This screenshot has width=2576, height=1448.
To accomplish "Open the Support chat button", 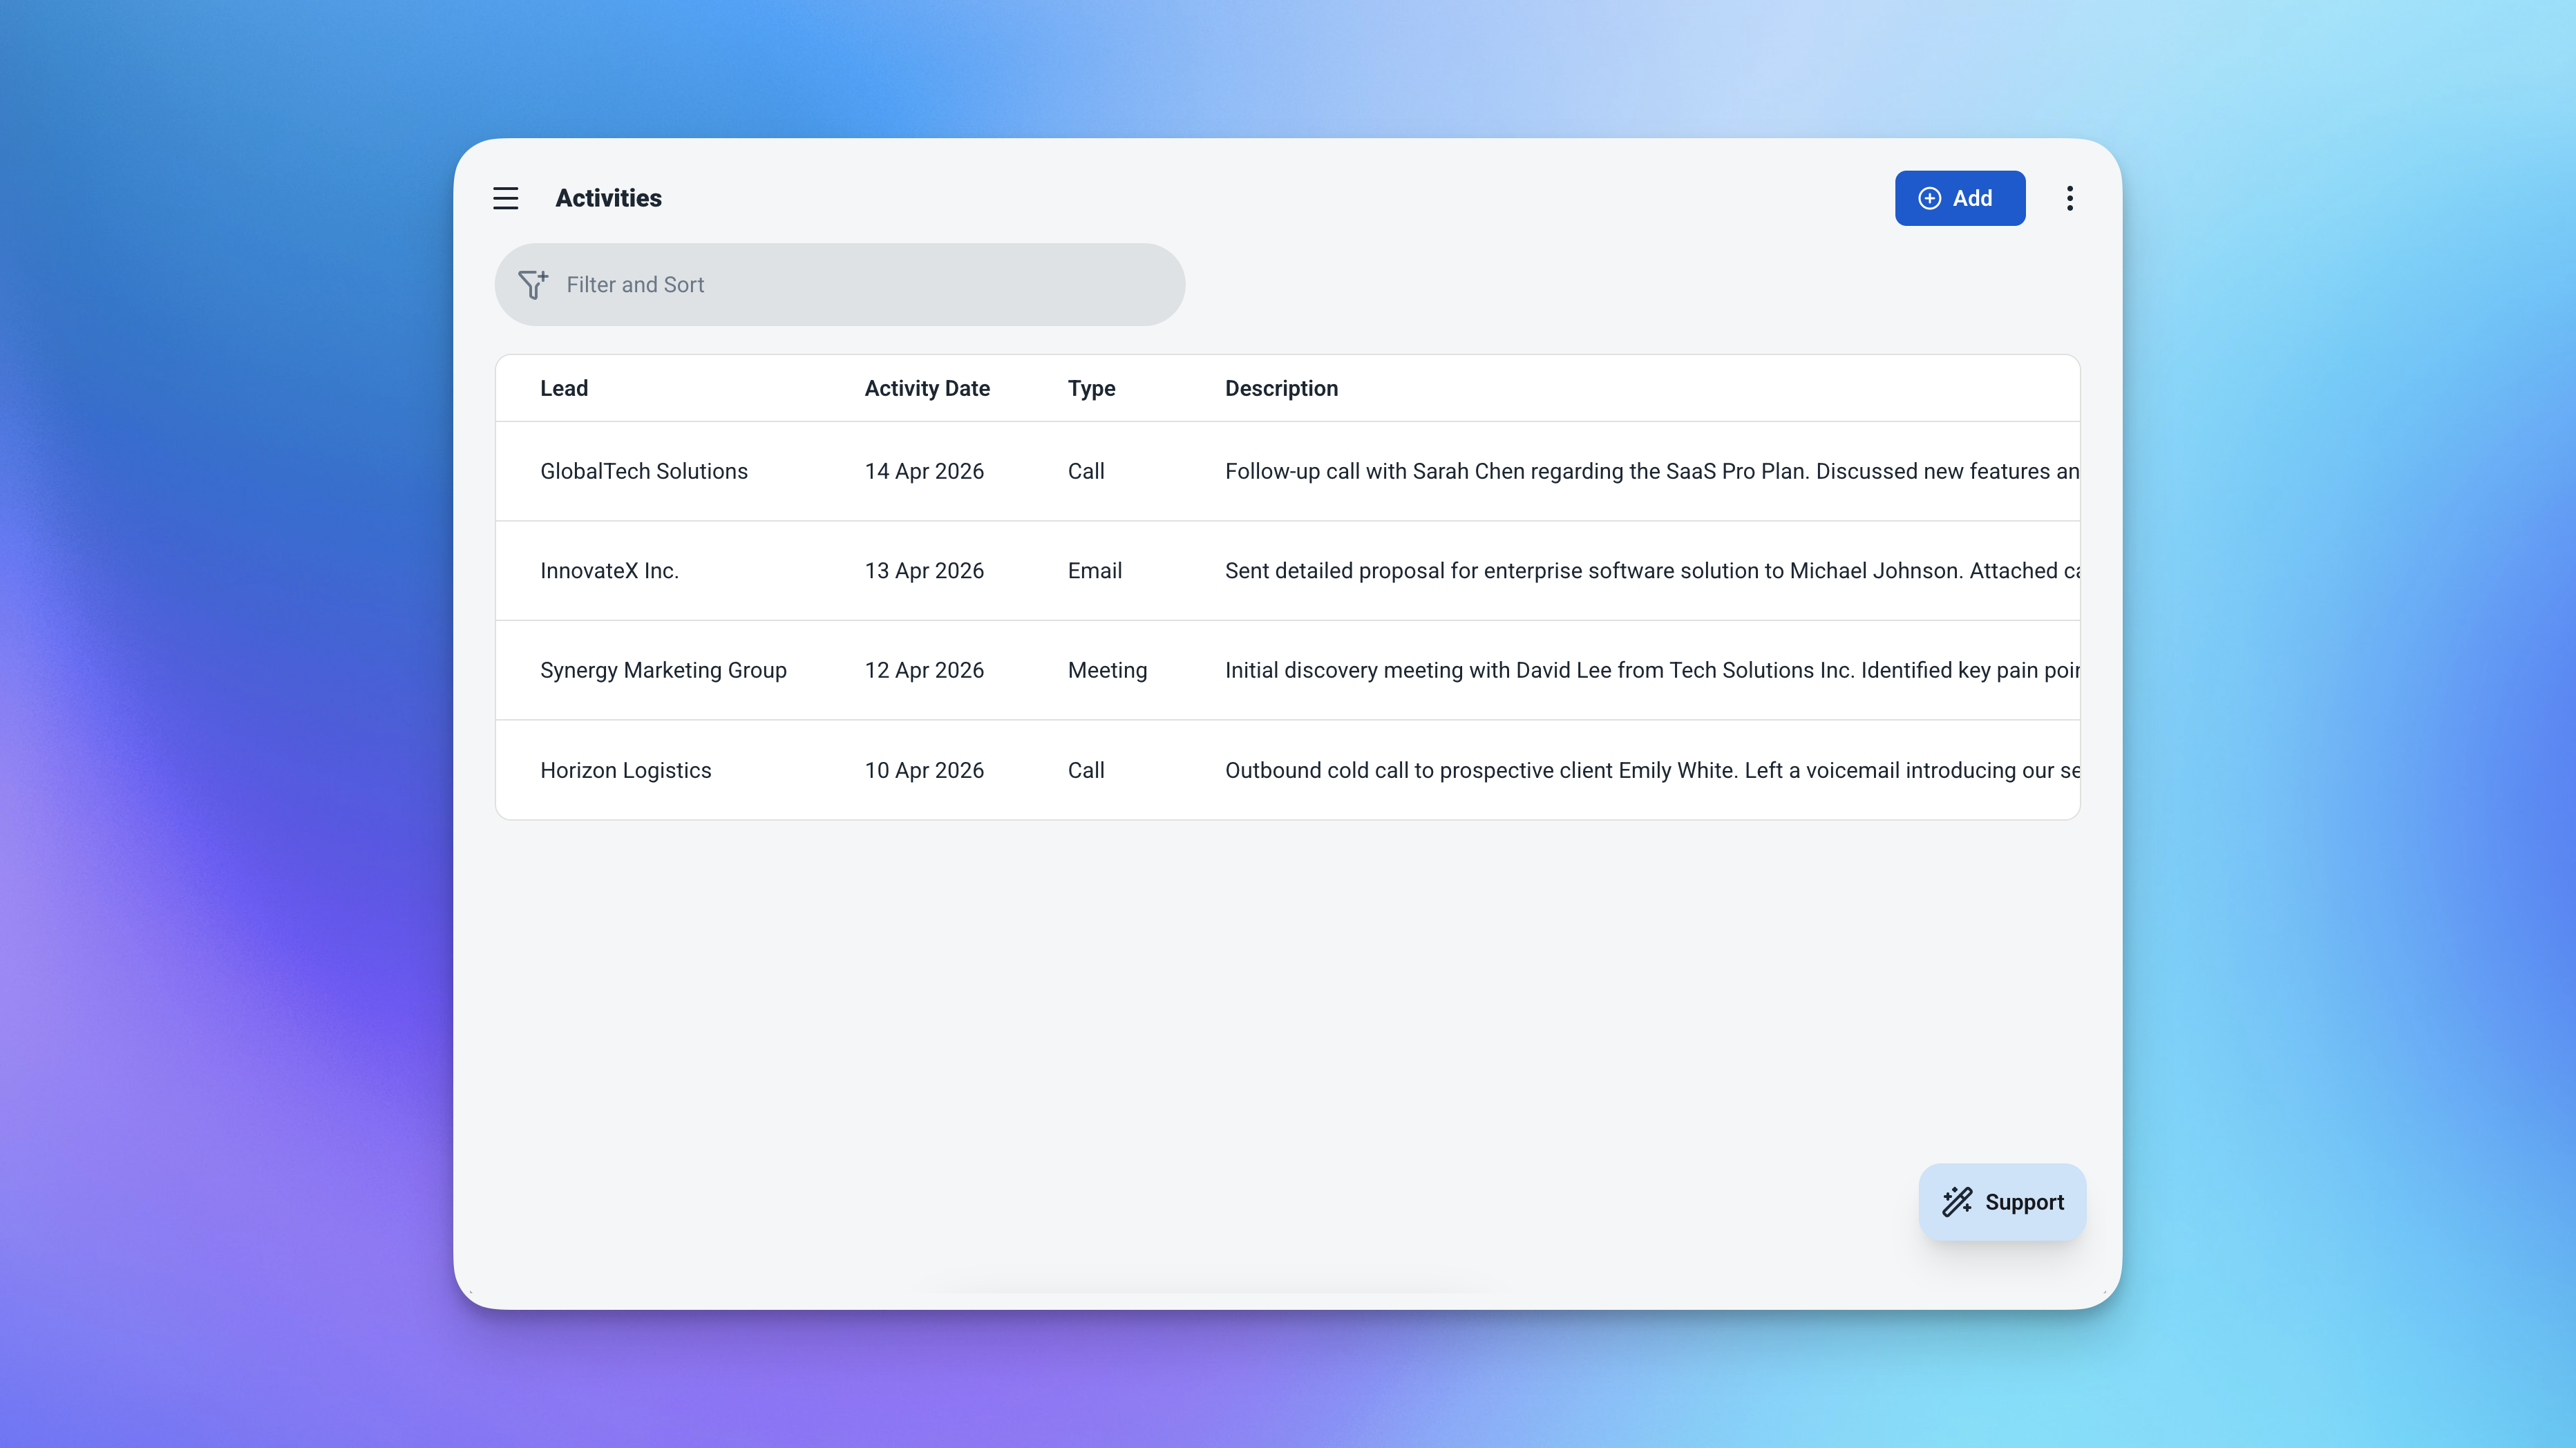I will (x=2002, y=1202).
